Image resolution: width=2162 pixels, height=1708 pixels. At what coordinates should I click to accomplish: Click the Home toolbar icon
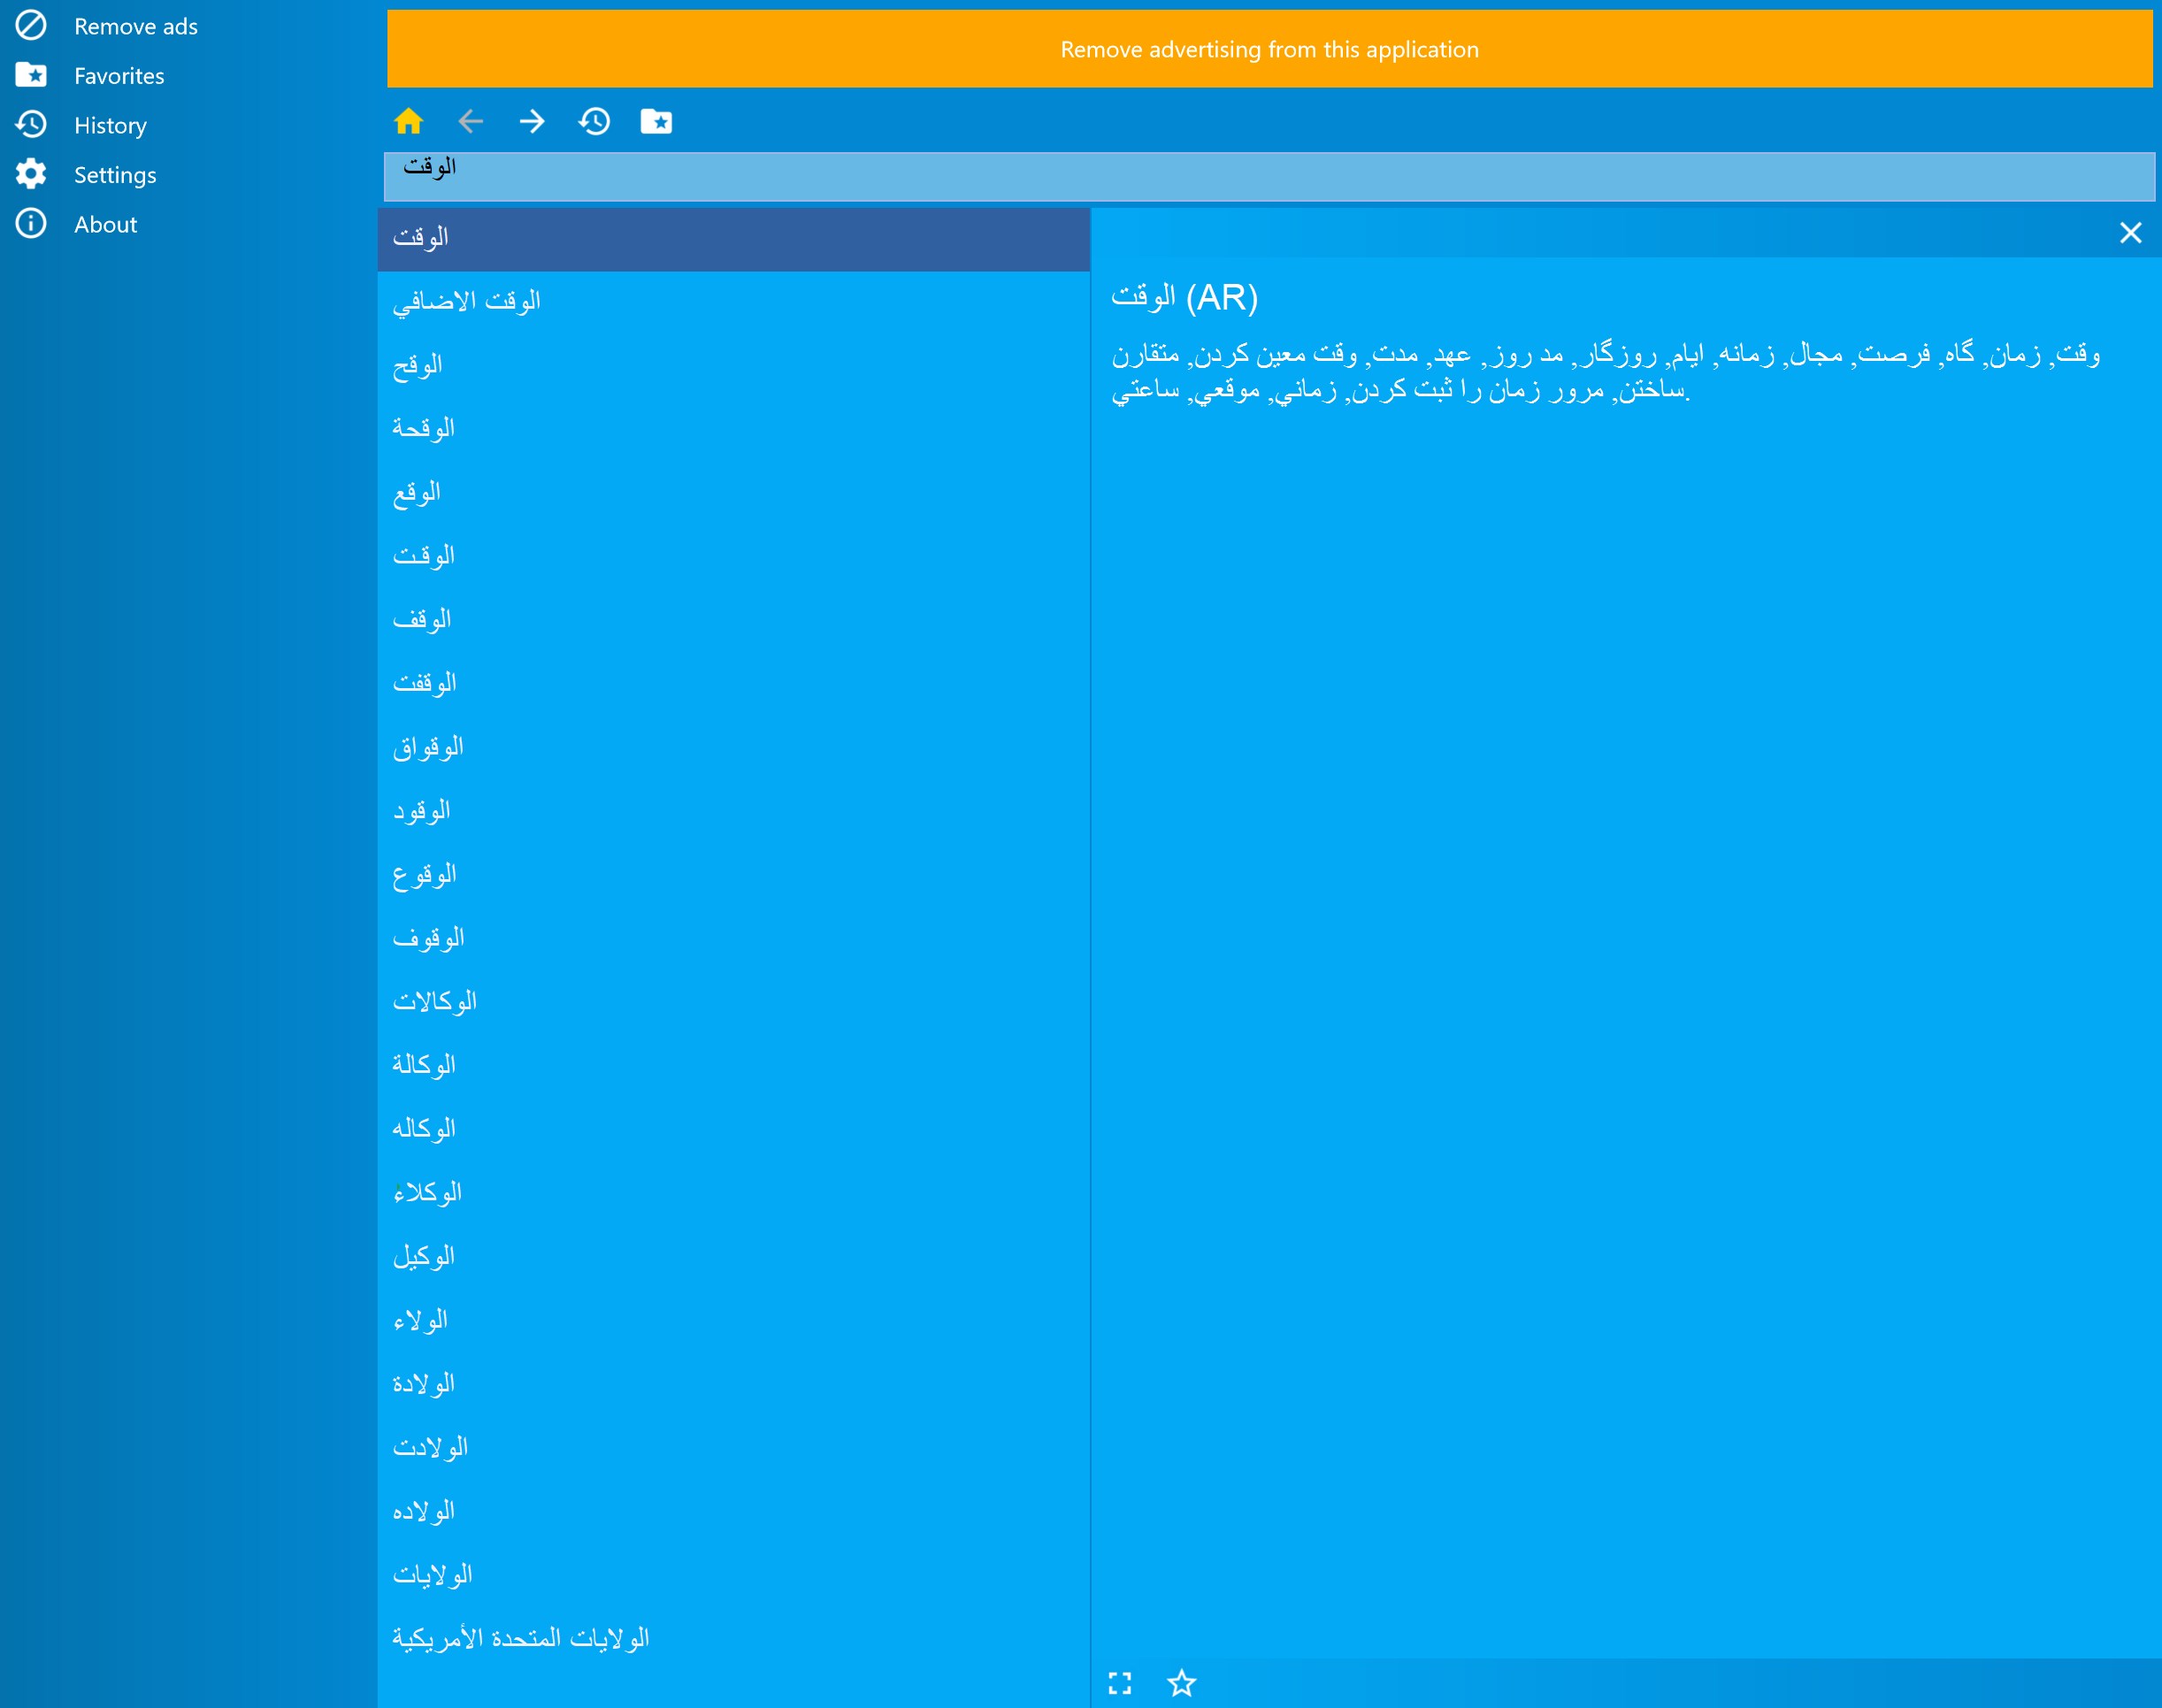click(408, 121)
